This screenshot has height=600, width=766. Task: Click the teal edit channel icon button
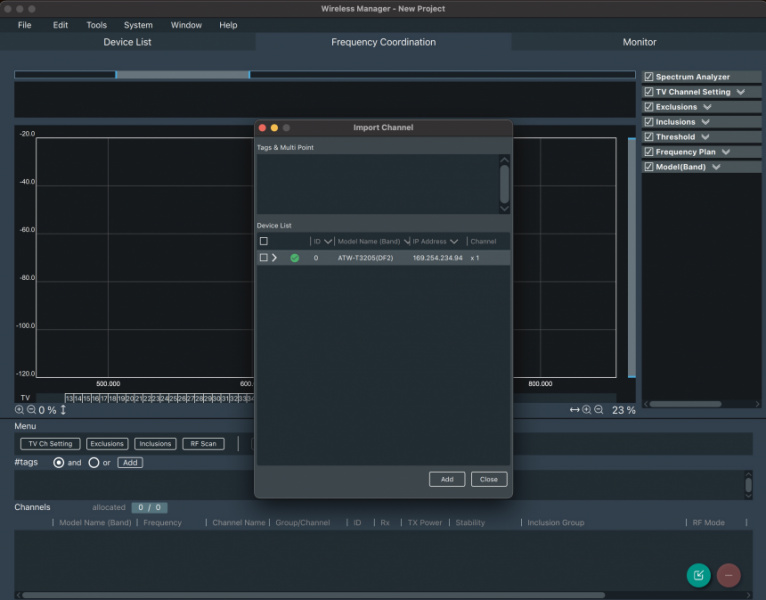(699, 575)
